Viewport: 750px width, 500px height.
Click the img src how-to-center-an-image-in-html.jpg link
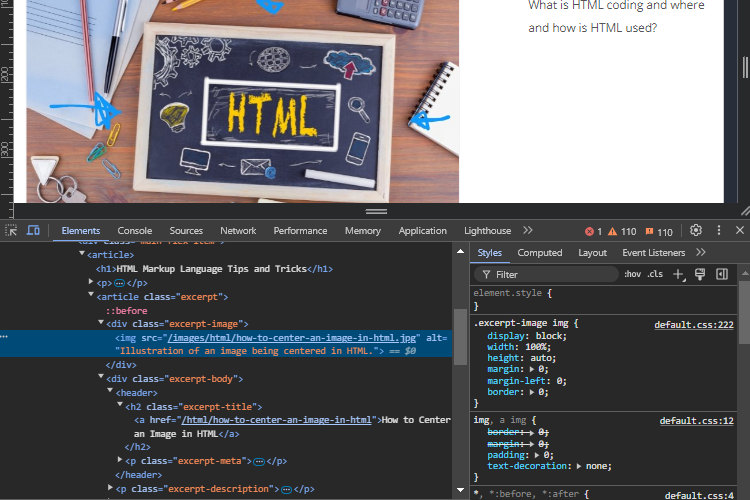coord(292,338)
